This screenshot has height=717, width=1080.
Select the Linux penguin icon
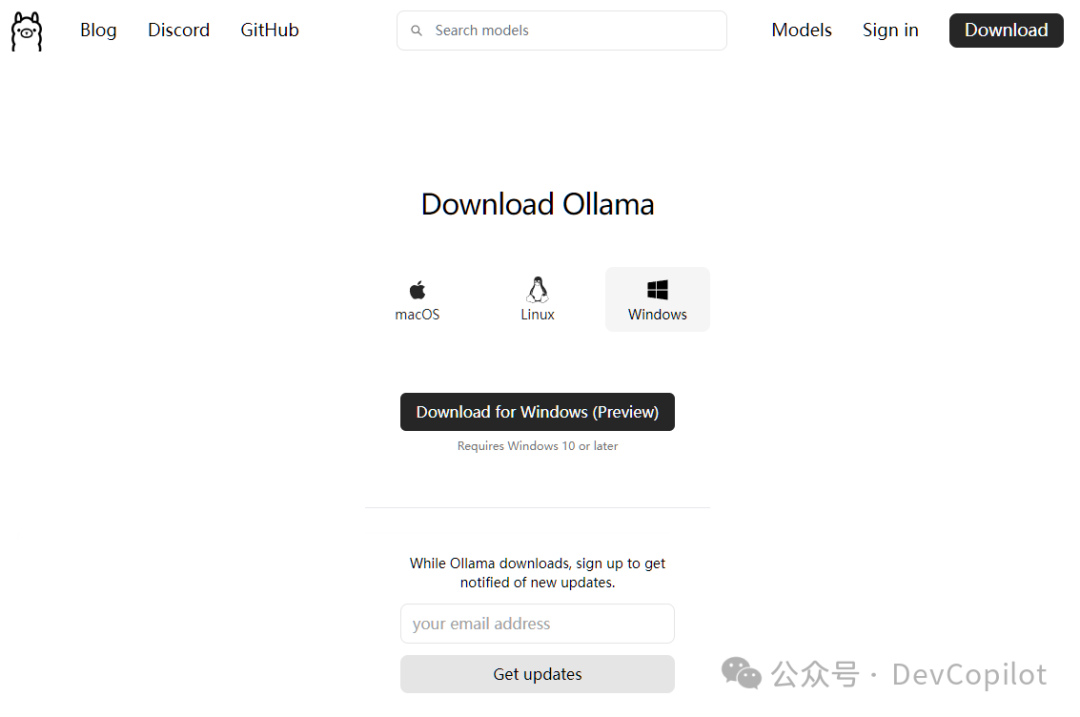click(x=537, y=290)
